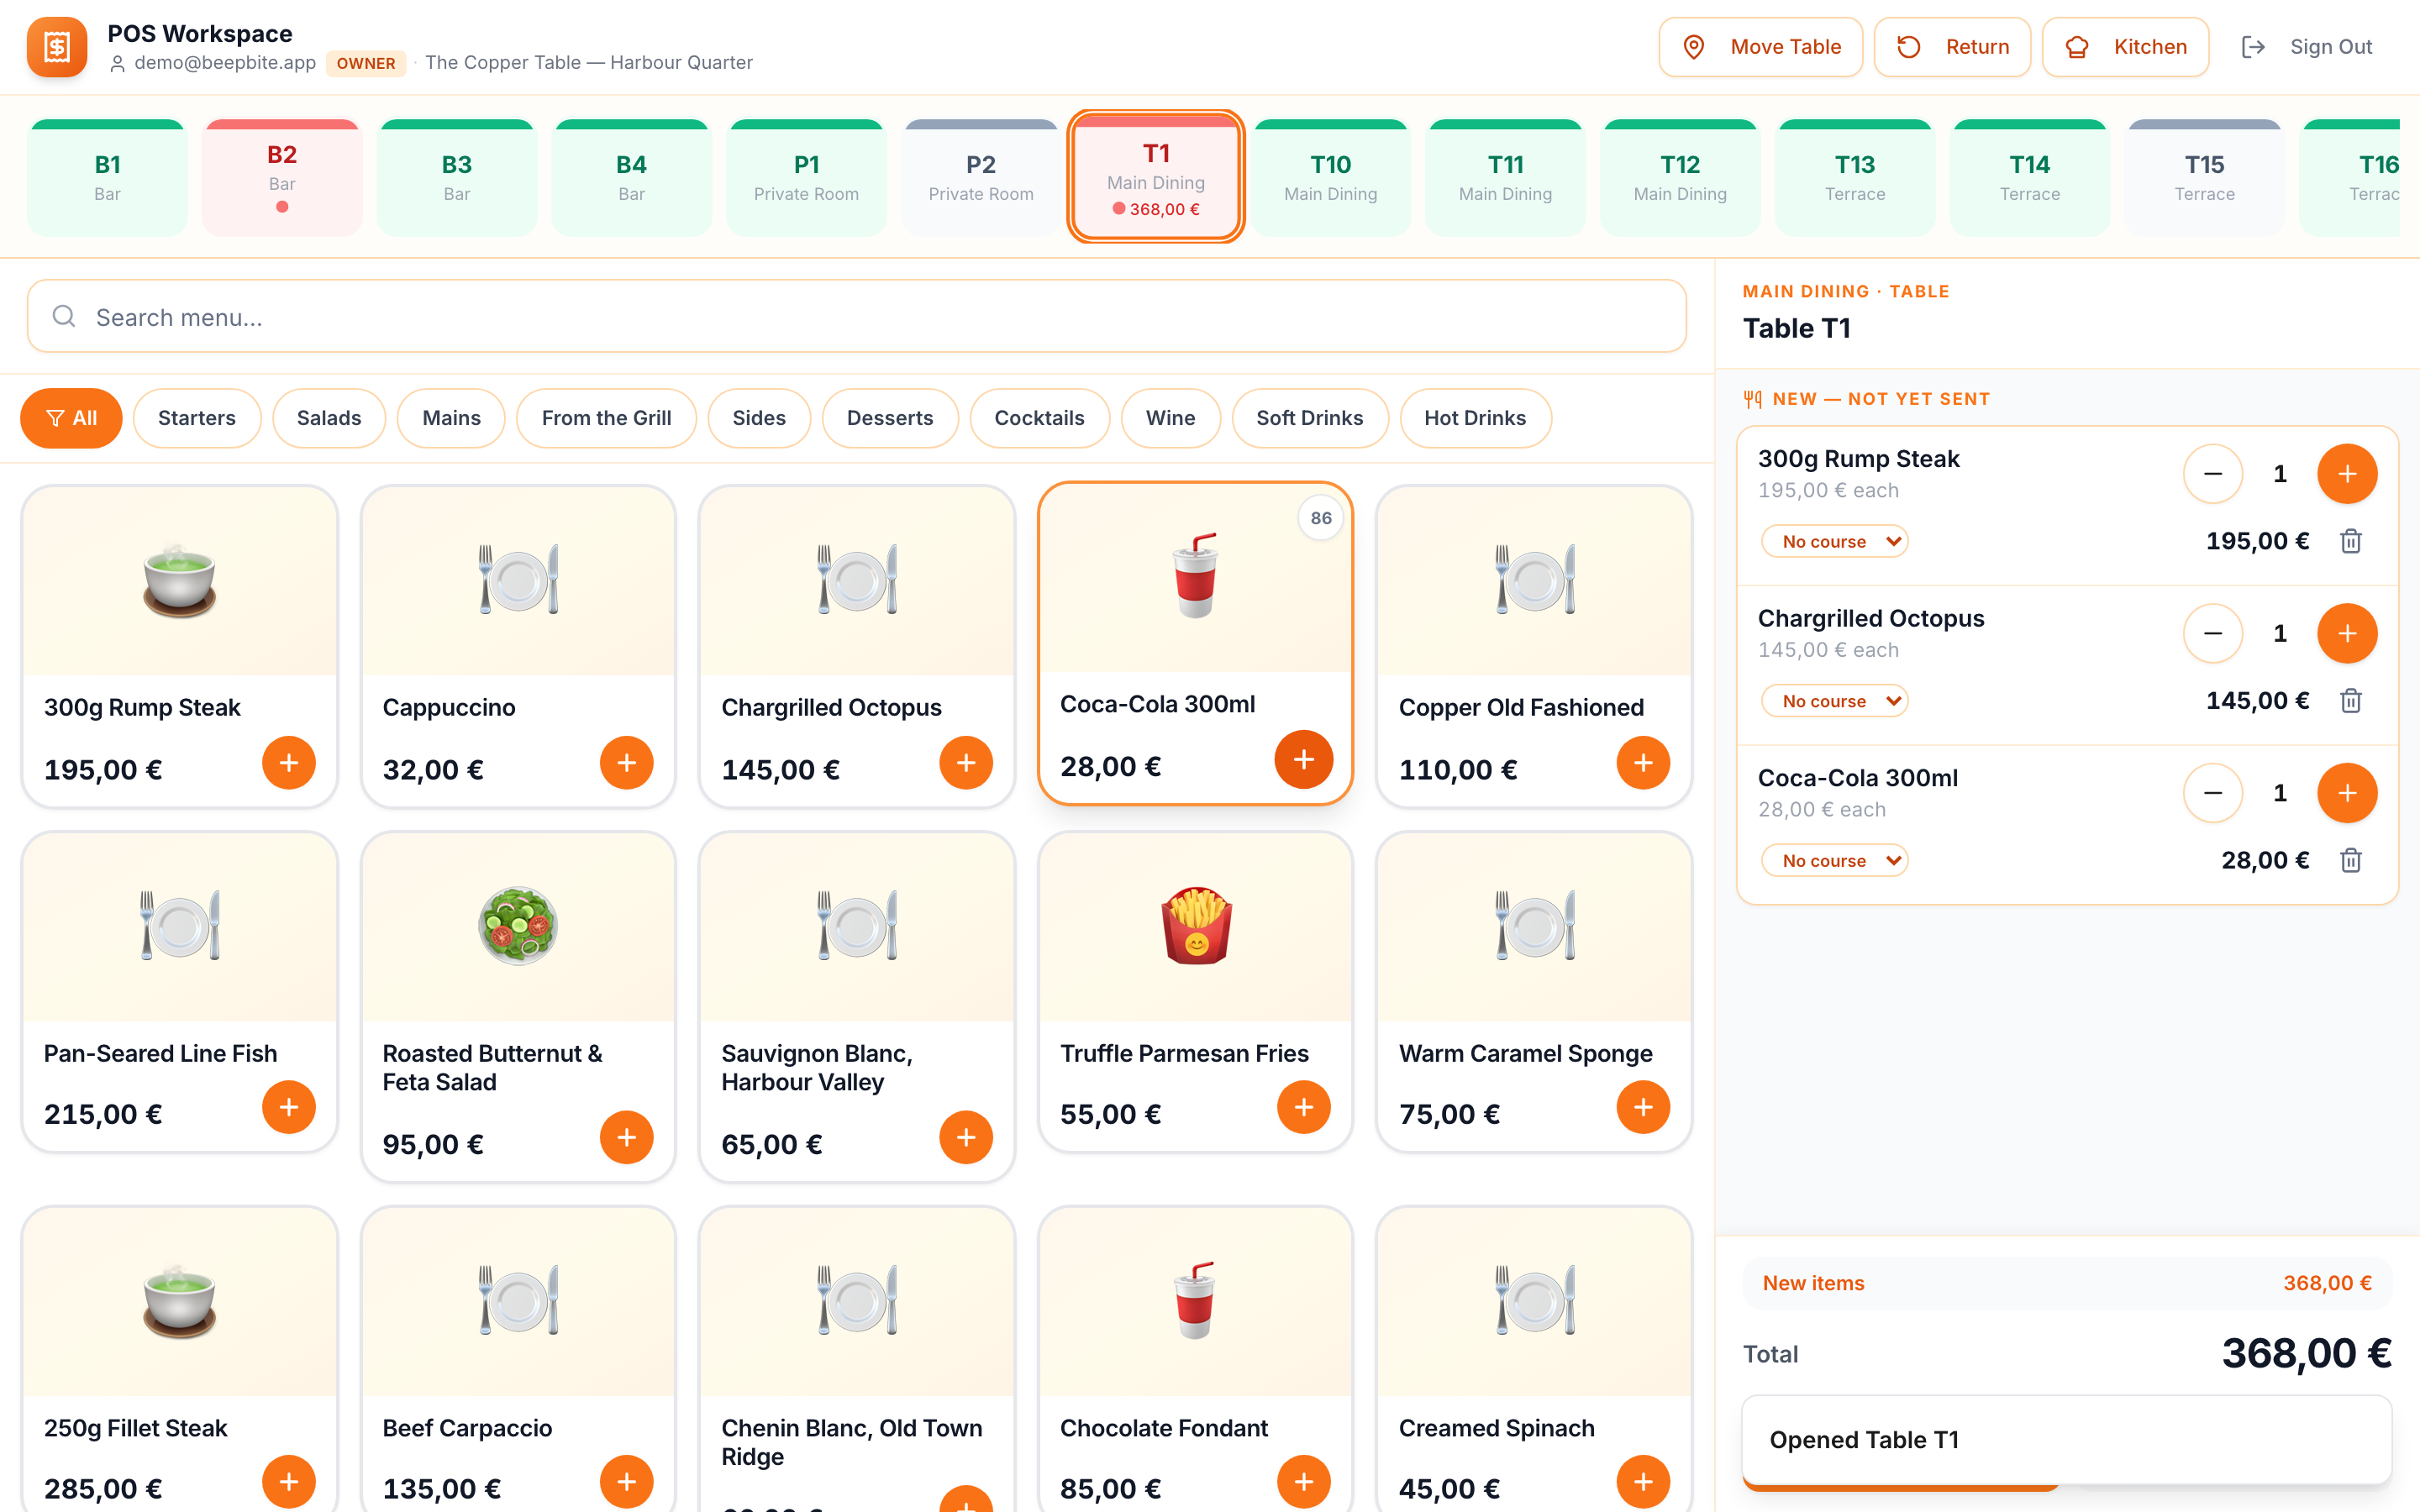The width and height of the screenshot is (2420, 1512).
Task: Open the Kitchen view
Action: (x=2125, y=47)
